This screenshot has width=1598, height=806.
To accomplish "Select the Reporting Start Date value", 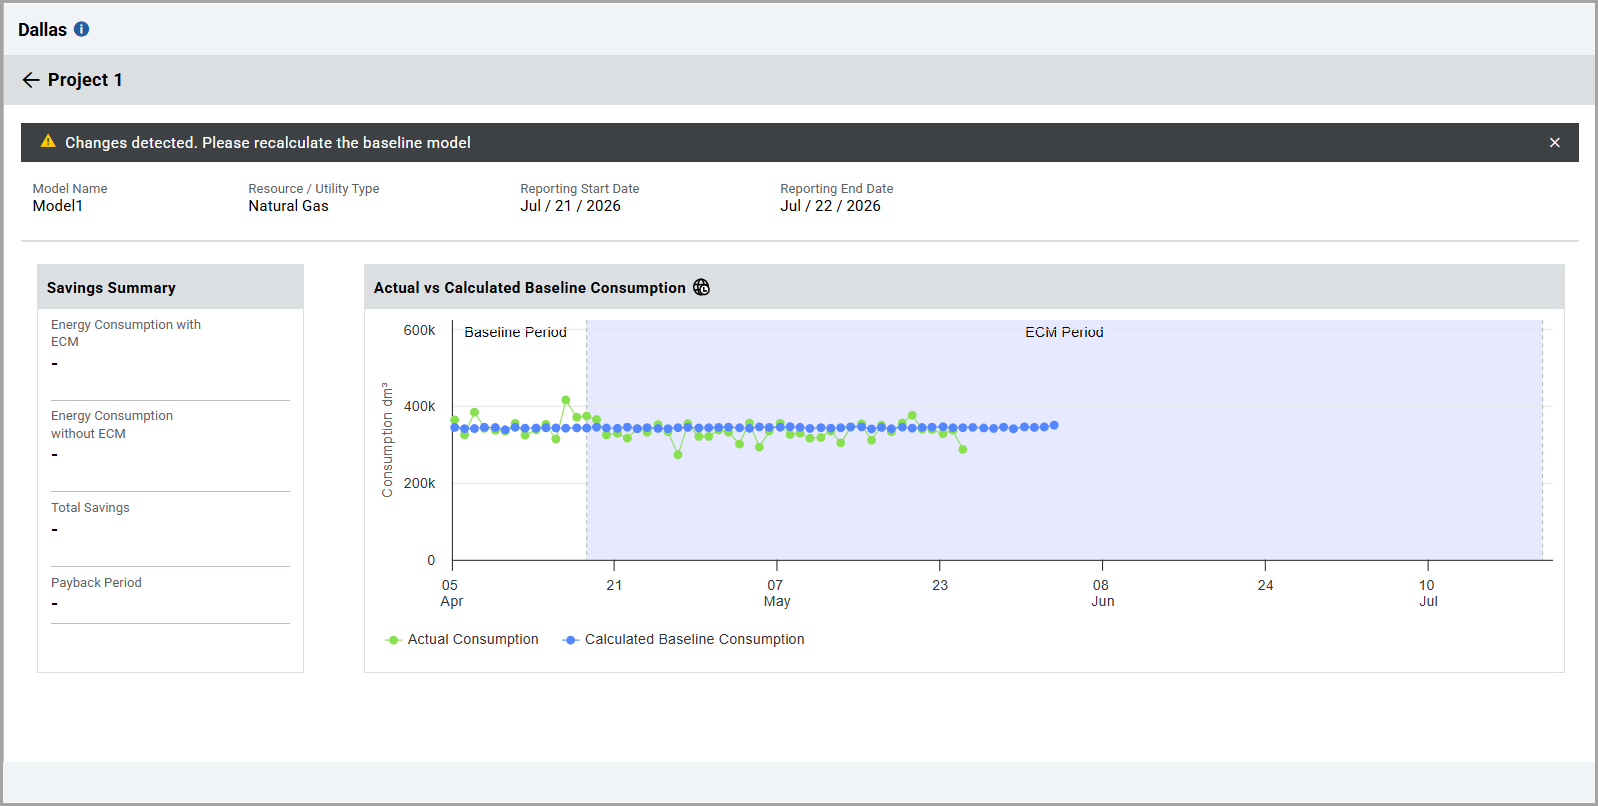I will [x=570, y=206].
